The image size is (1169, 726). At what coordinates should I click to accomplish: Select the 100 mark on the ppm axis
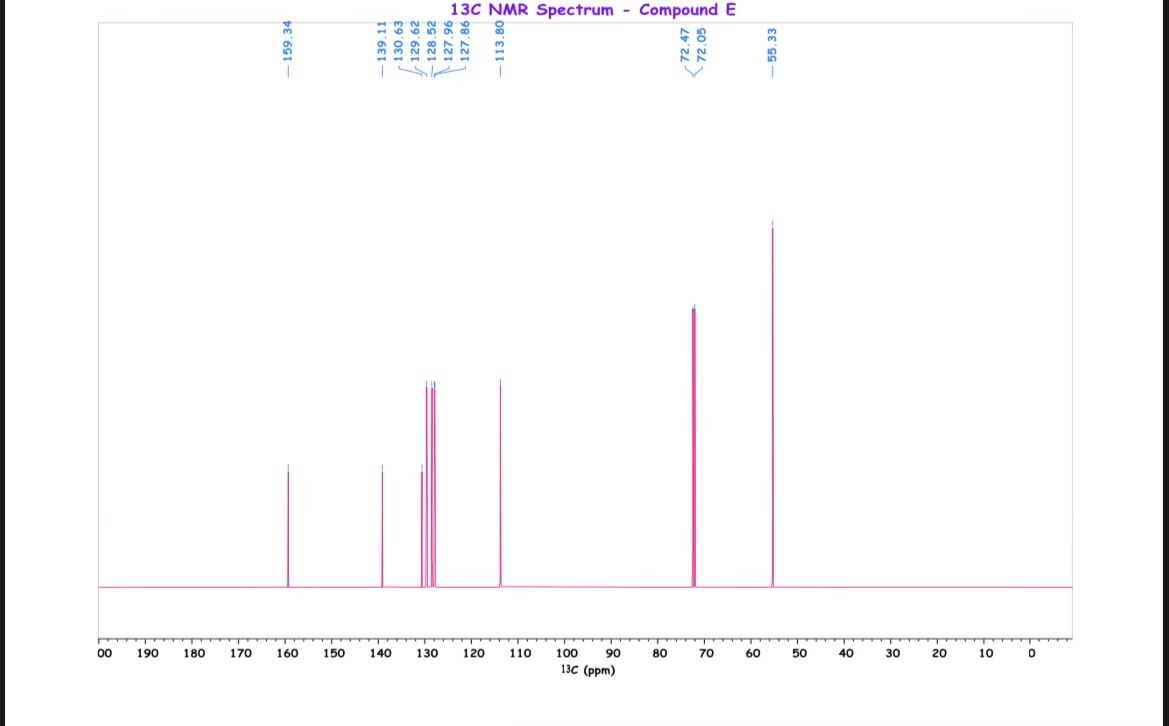pyautogui.click(x=567, y=653)
